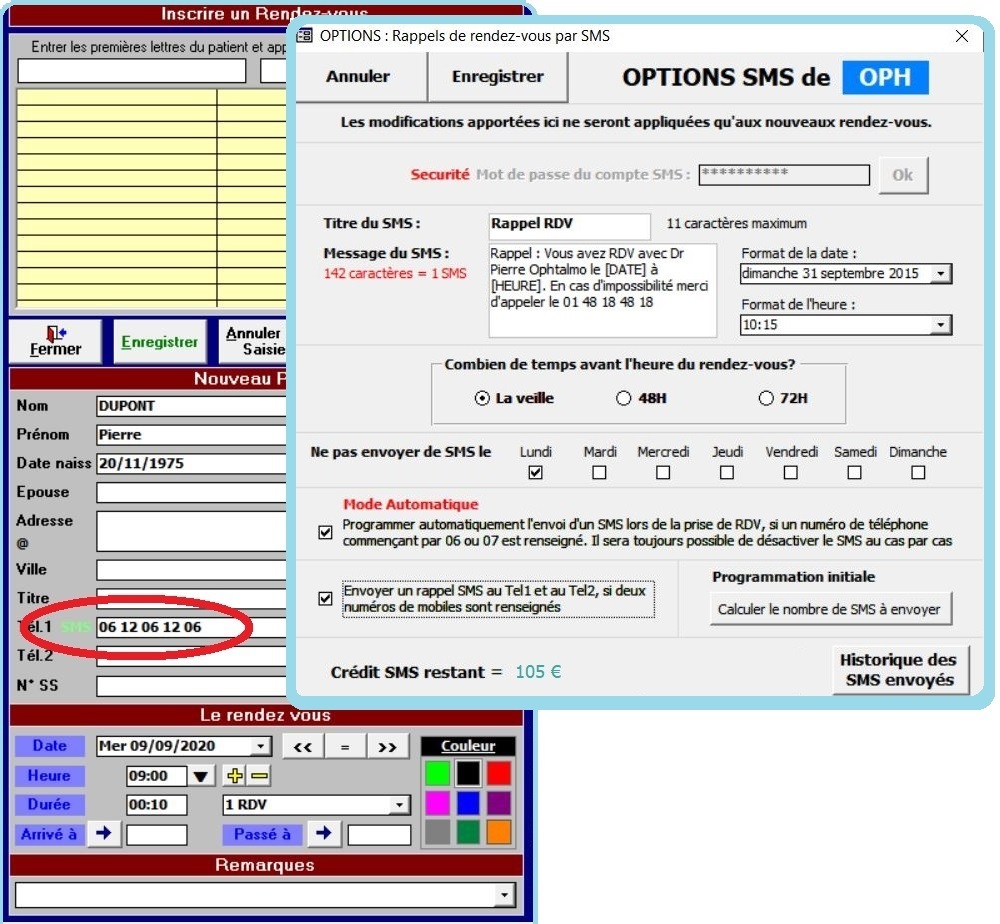Go to previous date with the << button
The image size is (1000, 924).
[304, 746]
